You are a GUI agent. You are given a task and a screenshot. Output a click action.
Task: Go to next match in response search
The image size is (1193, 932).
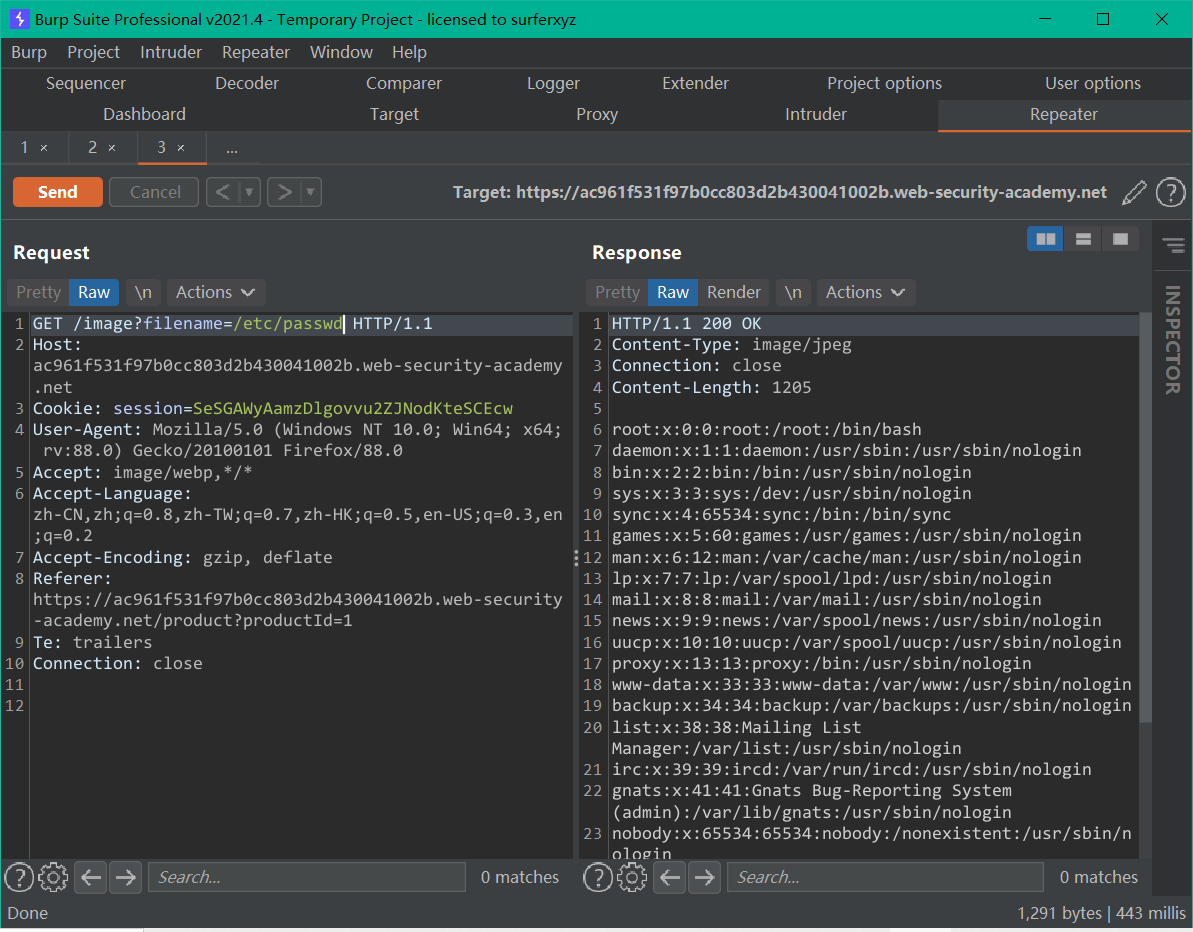705,877
